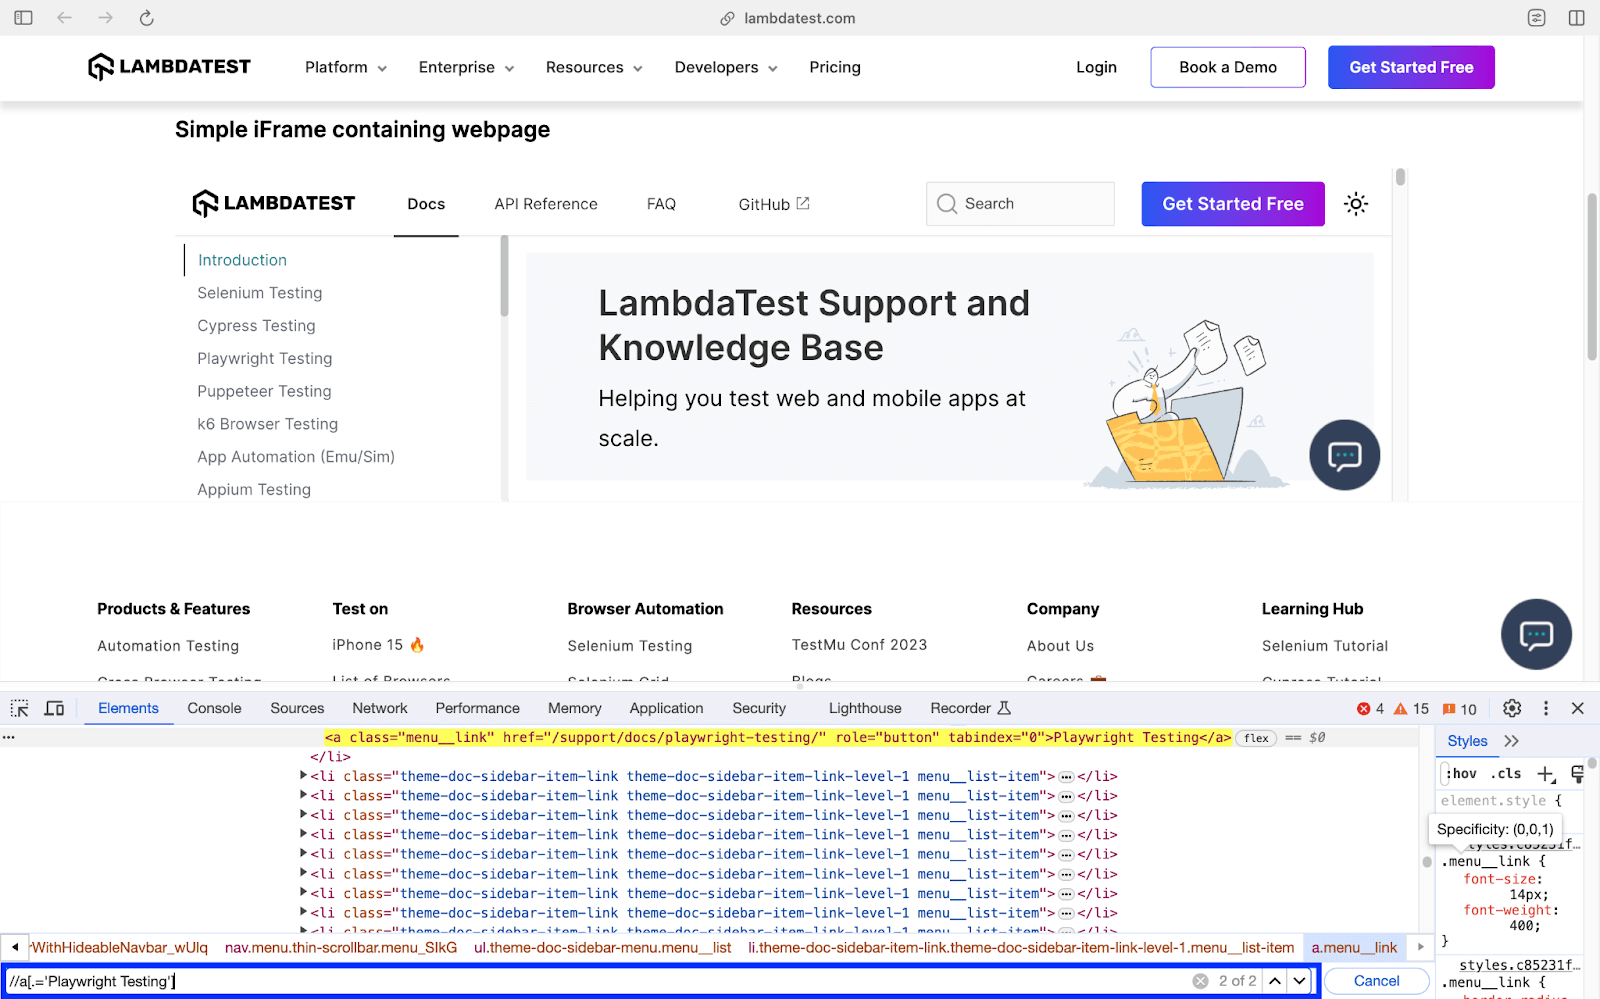This screenshot has width=1600, height=999.
Task: Expand the Developers dropdown menu
Action: (726, 67)
